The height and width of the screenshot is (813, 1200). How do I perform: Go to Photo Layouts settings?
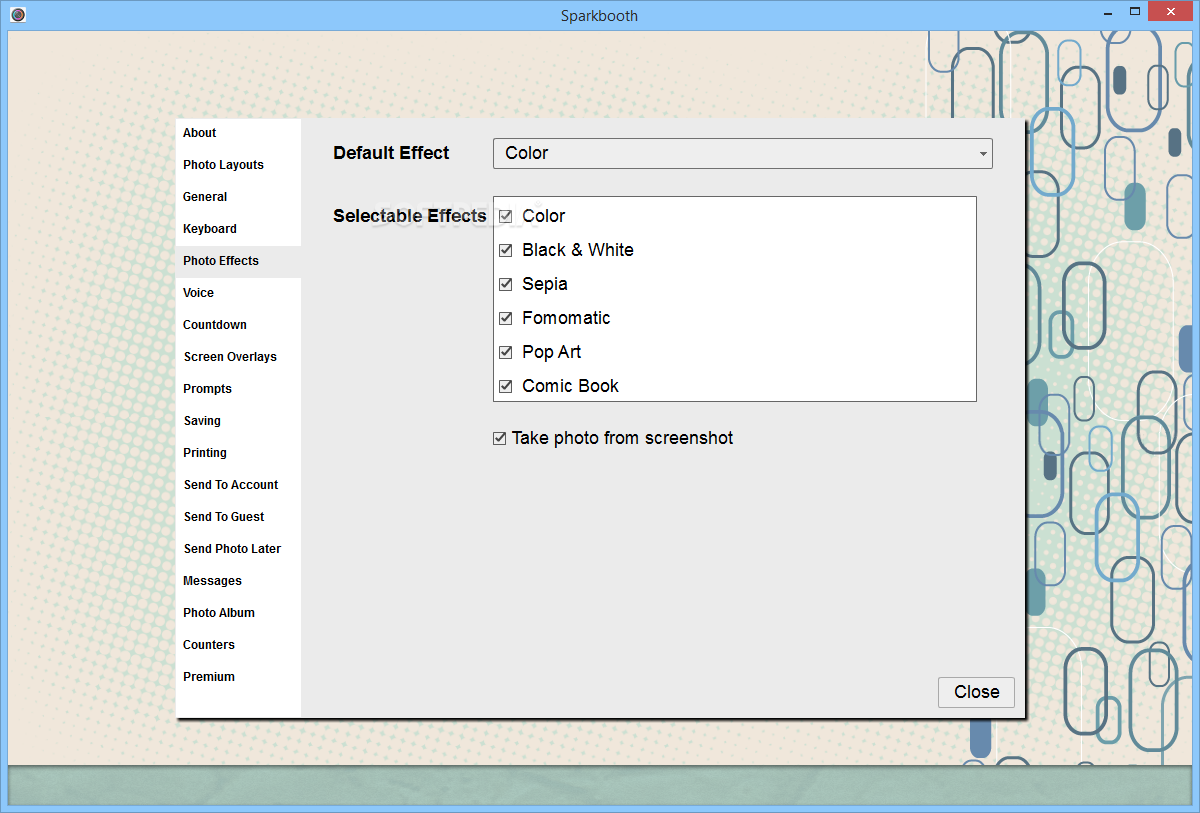click(x=238, y=165)
